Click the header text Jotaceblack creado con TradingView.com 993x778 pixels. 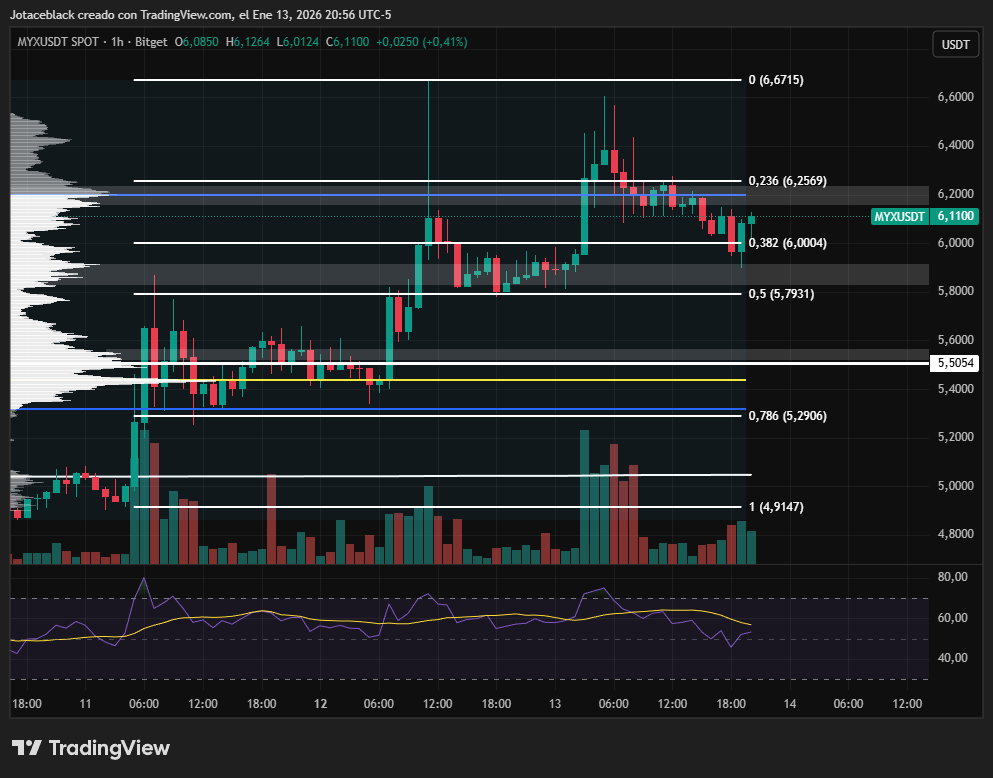pos(123,15)
